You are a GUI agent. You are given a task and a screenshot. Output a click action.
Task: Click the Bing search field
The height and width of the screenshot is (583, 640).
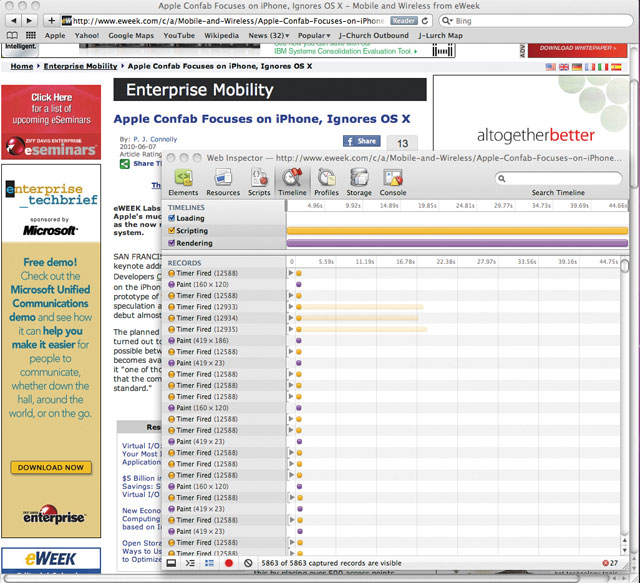536,20
